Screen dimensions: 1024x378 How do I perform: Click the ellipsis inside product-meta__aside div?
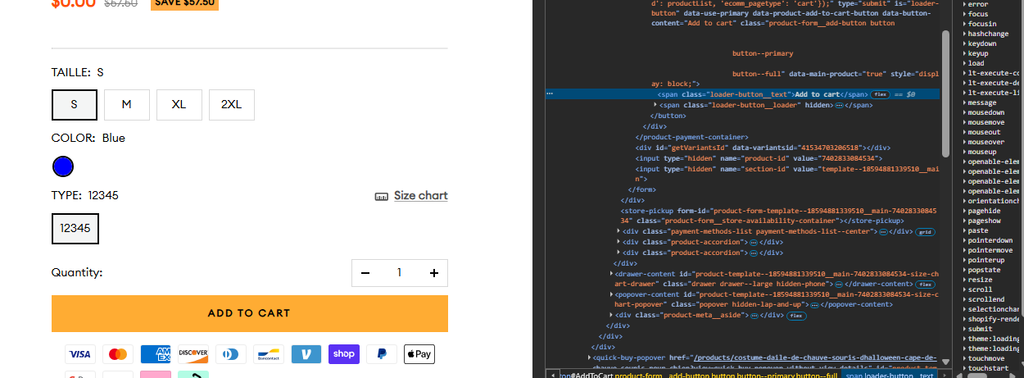(754, 316)
